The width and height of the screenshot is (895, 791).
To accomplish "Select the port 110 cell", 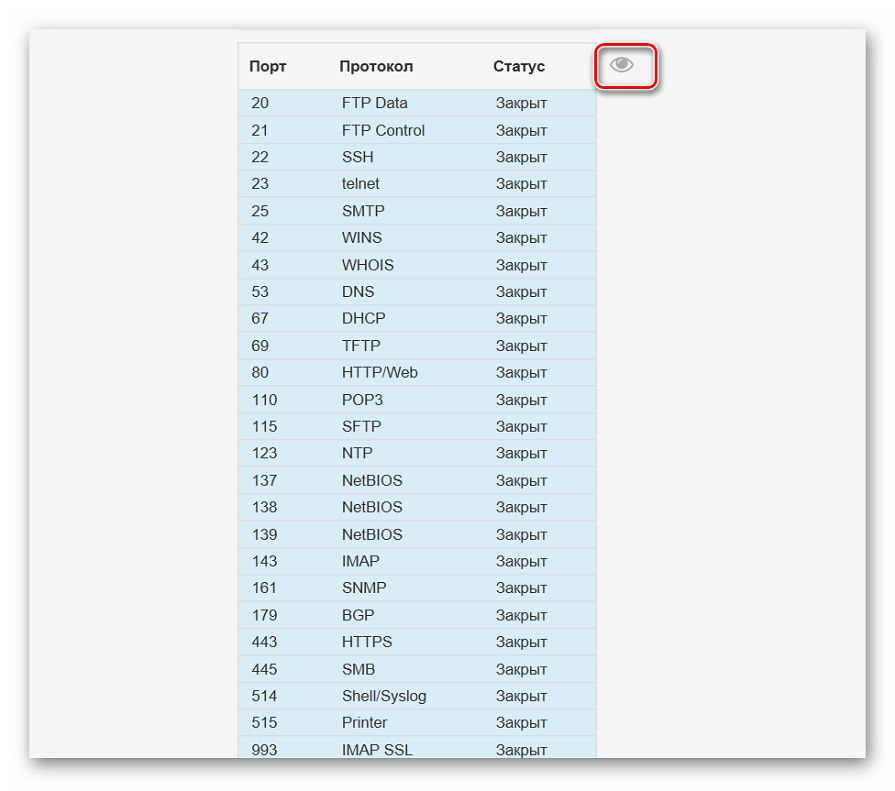I will point(264,399).
